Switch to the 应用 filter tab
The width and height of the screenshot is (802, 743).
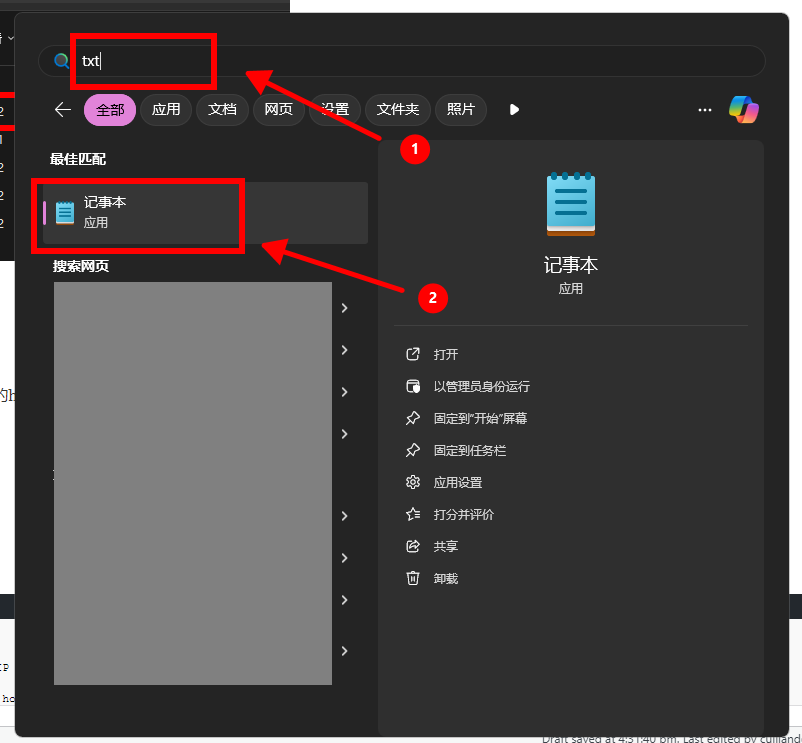pos(166,109)
